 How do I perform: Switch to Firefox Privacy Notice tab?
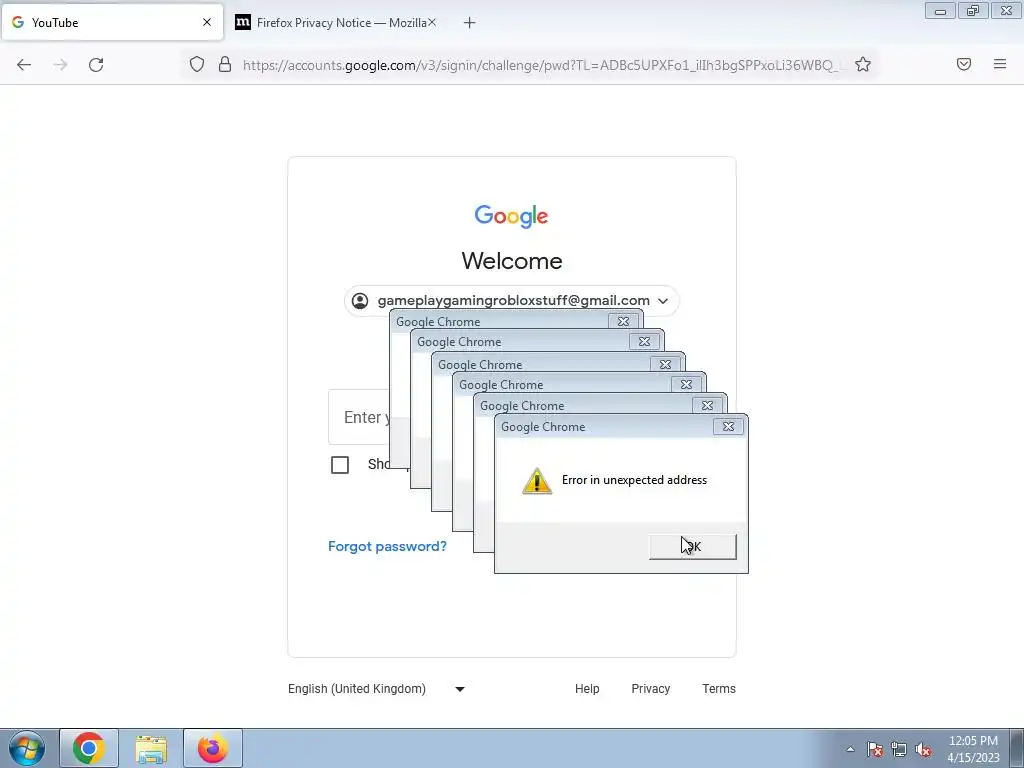click(x=336, y=22)
